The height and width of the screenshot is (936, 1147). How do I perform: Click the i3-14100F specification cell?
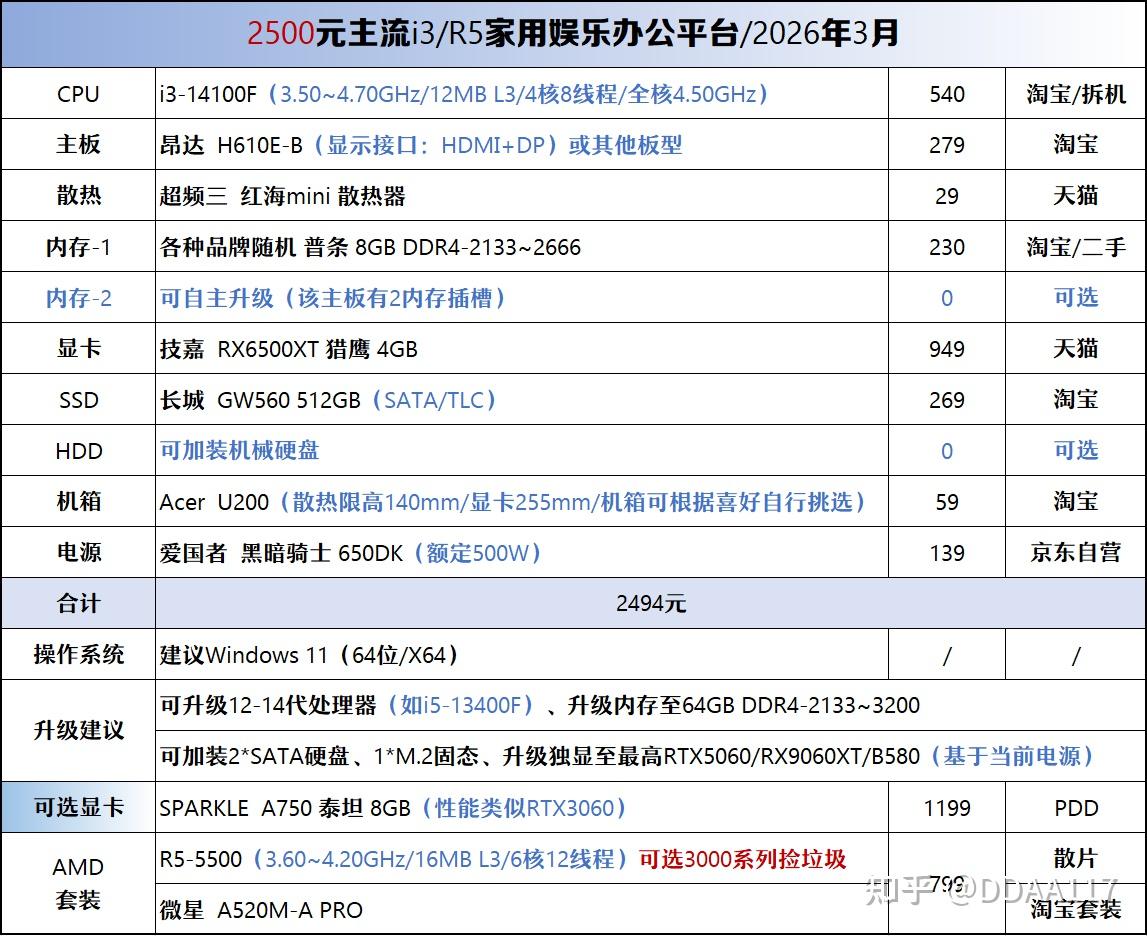[x=522, y=94]
